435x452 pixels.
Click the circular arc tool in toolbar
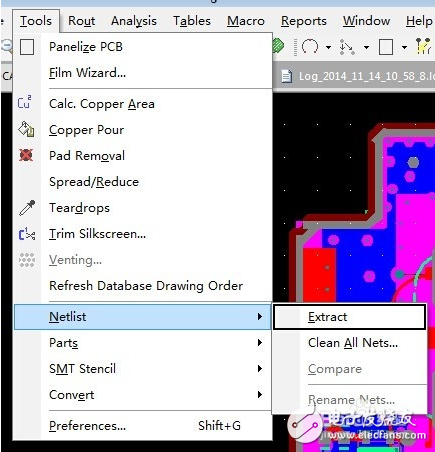[x=310, y=47]
